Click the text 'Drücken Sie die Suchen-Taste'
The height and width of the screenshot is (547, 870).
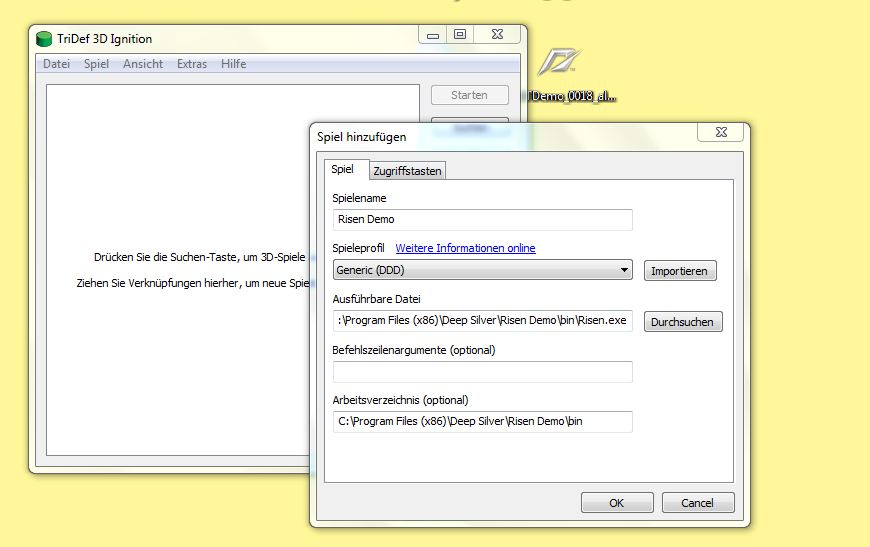pyautogui.click(x=165, y=257)
